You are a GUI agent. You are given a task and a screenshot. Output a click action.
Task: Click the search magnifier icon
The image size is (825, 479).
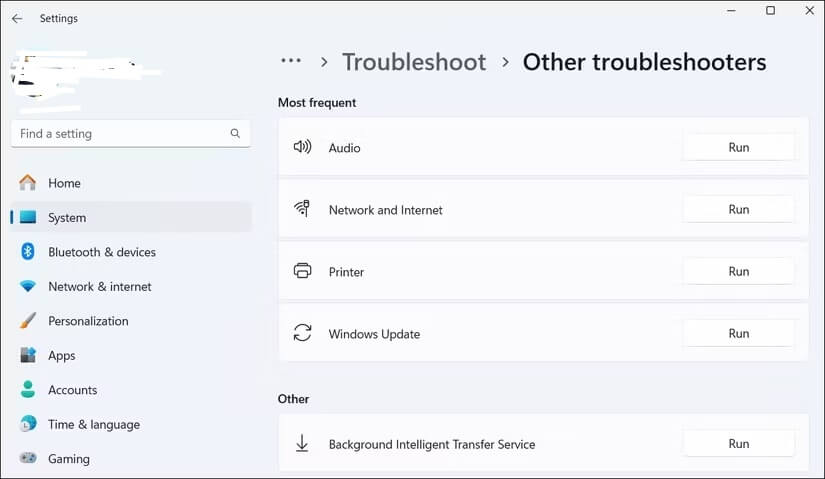coord(235,134)
